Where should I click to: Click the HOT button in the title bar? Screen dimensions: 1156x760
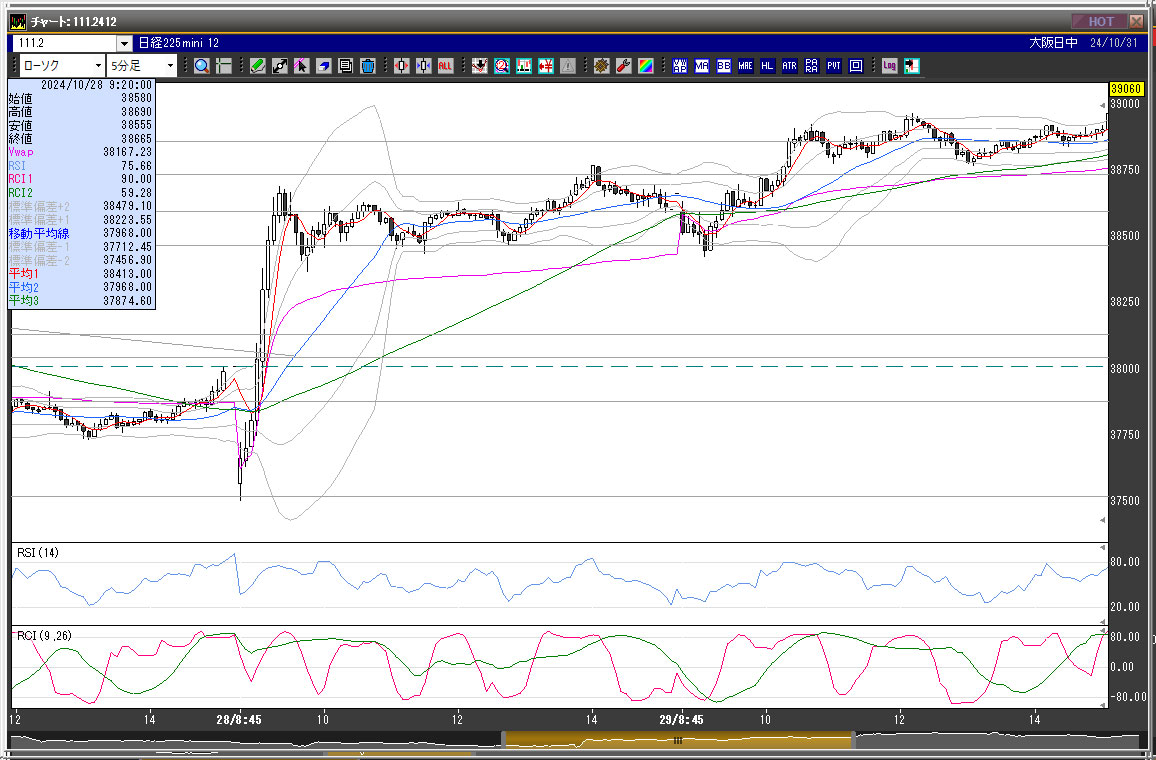point(1099,21)
